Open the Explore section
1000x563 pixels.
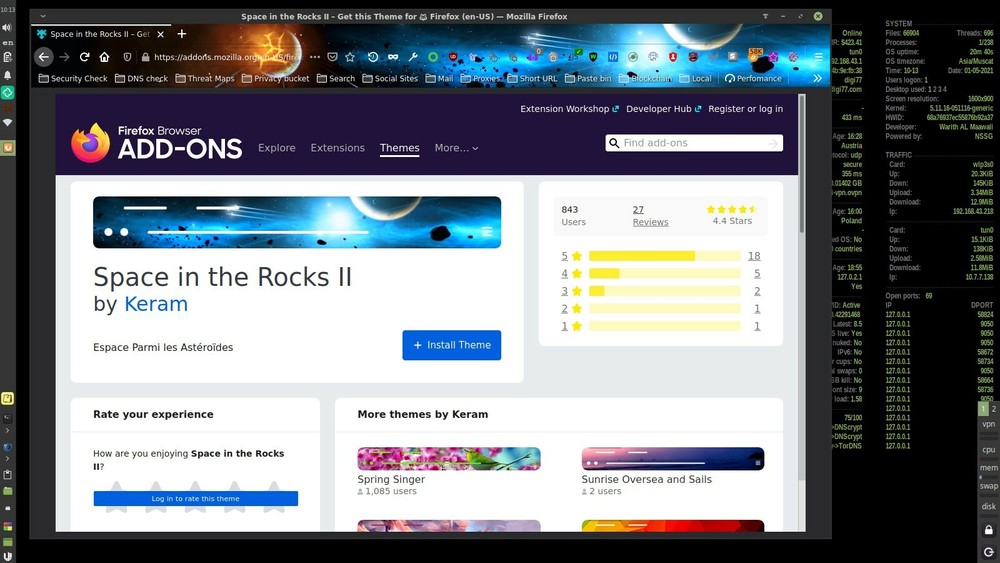click(277, 148)
